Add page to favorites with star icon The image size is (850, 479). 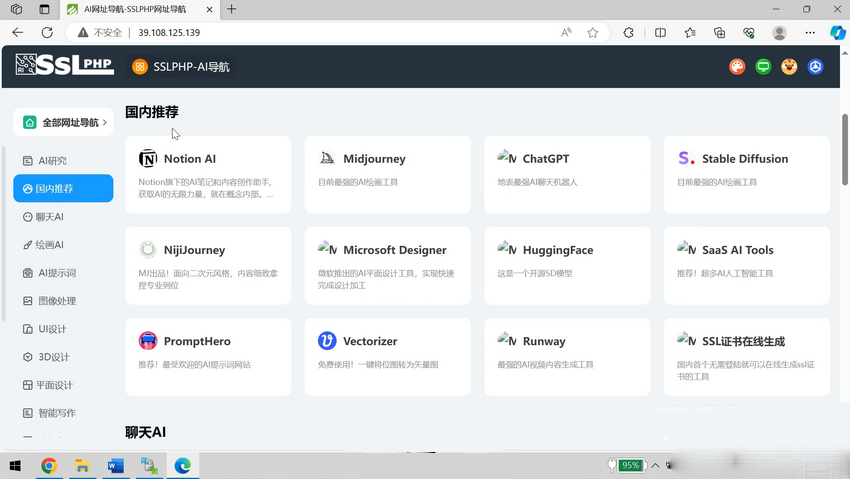pos(593,33)
